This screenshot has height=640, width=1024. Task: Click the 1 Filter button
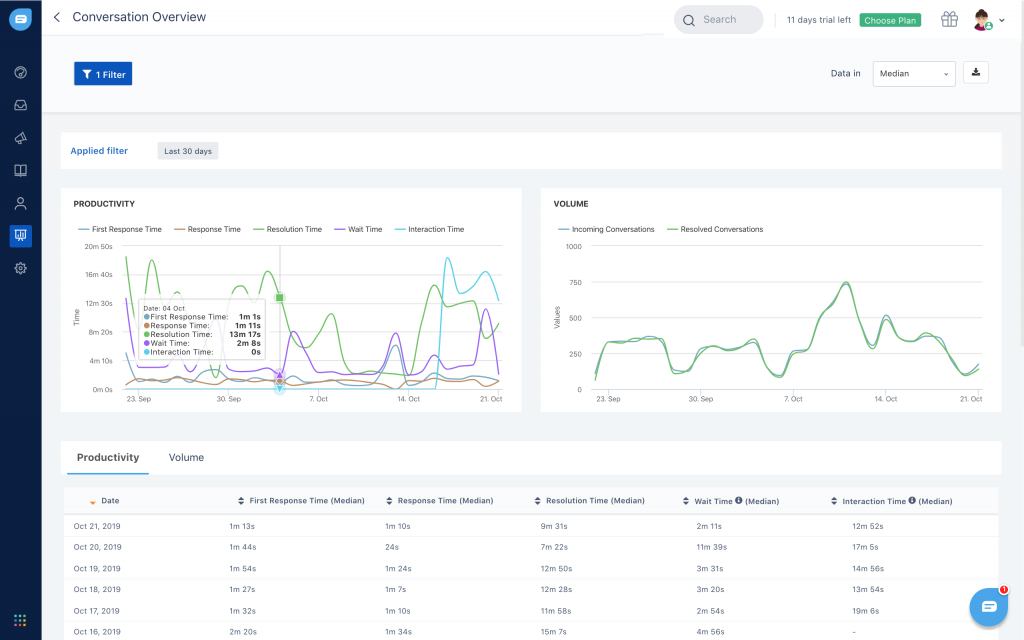tap(103, 74)
